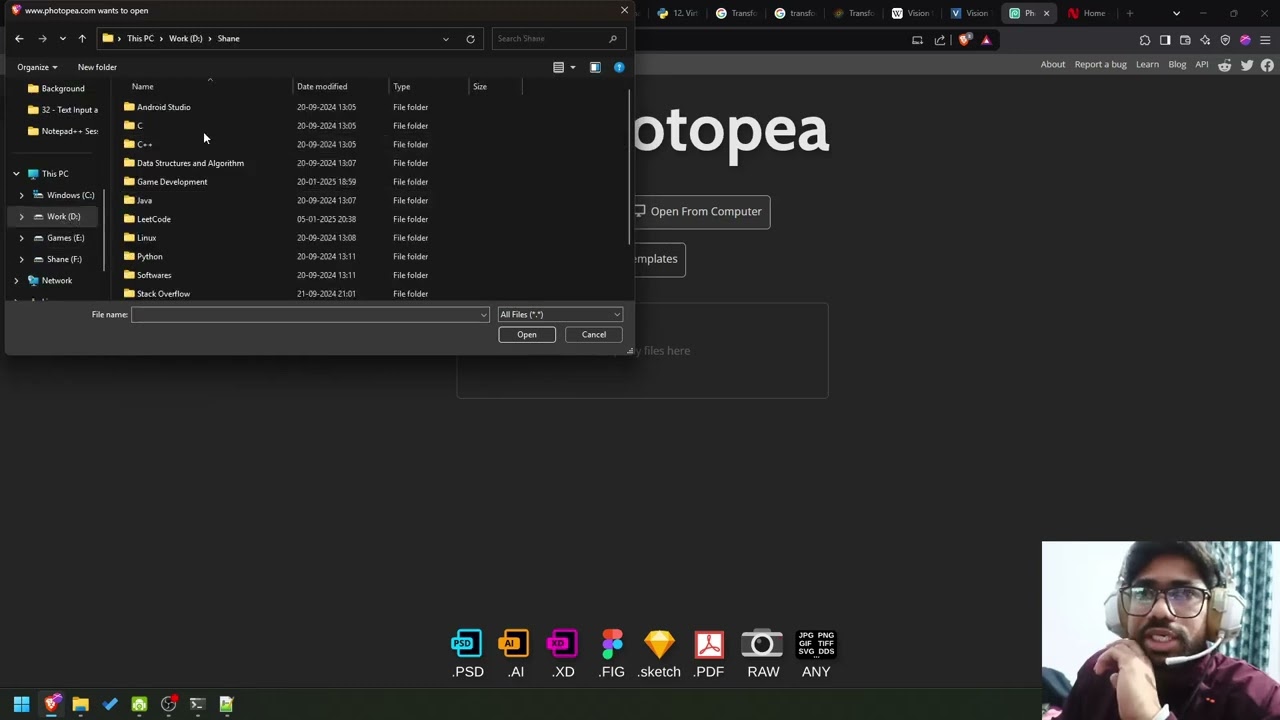Open the Background folder in the sidebar
The image size is (1280, 720).
[x=62, y=89]
